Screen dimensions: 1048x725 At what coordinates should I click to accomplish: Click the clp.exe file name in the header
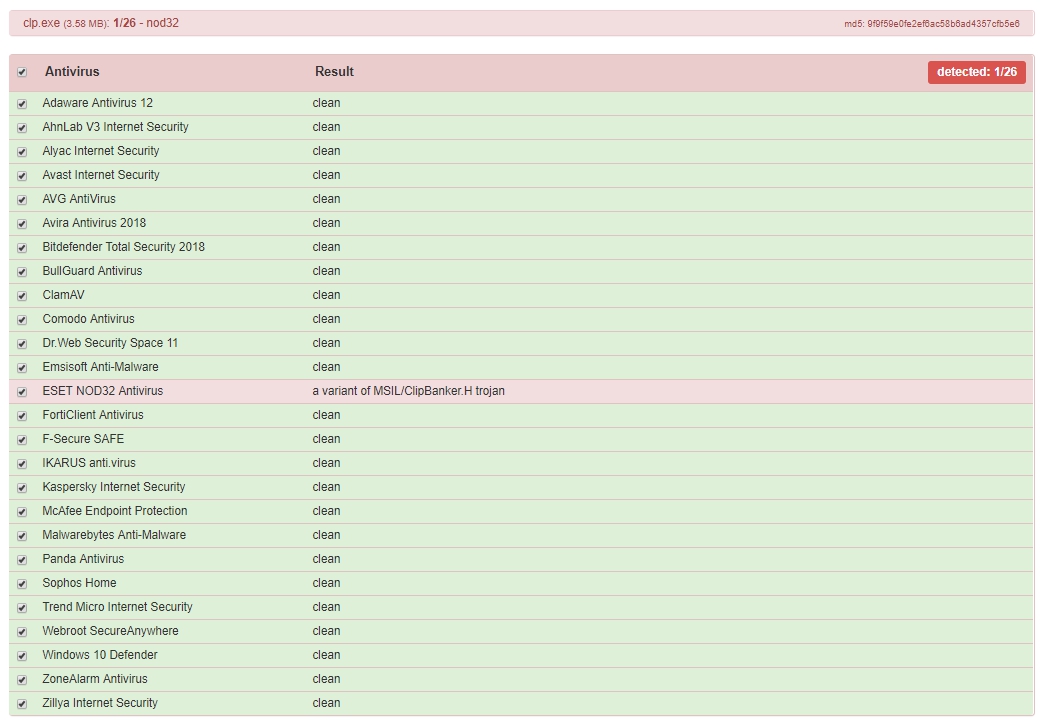pos(41,23)
